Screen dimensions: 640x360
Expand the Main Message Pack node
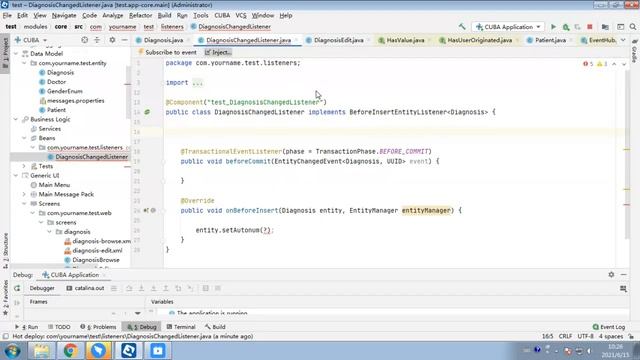[24, 194]
